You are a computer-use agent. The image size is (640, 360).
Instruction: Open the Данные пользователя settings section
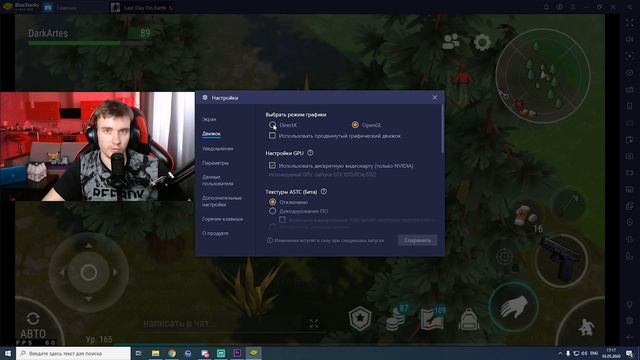(218, 180)
